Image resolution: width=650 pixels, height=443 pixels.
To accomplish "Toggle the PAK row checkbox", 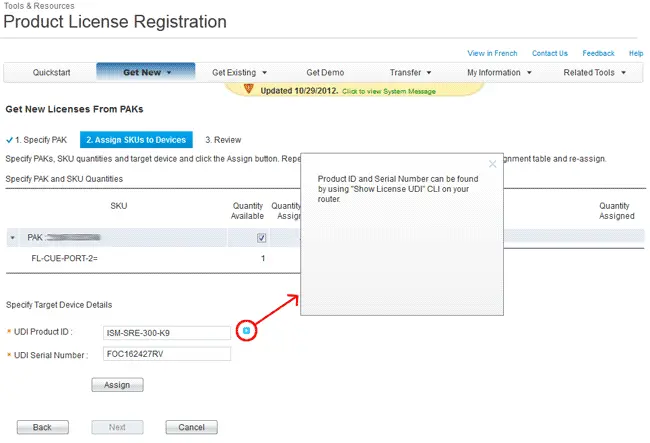I will tap(261, 238).
